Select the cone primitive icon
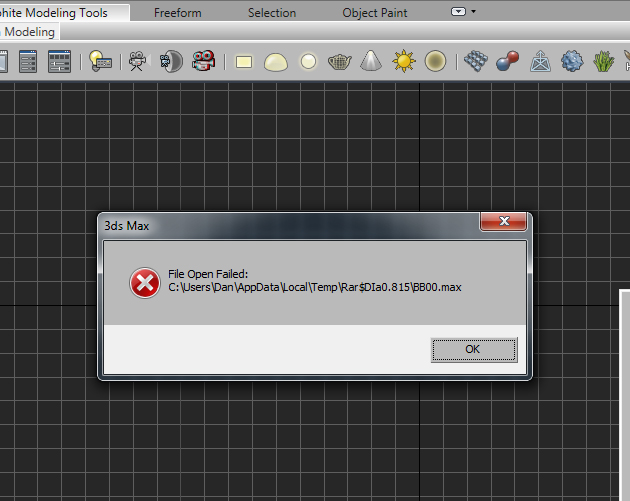 372,62
